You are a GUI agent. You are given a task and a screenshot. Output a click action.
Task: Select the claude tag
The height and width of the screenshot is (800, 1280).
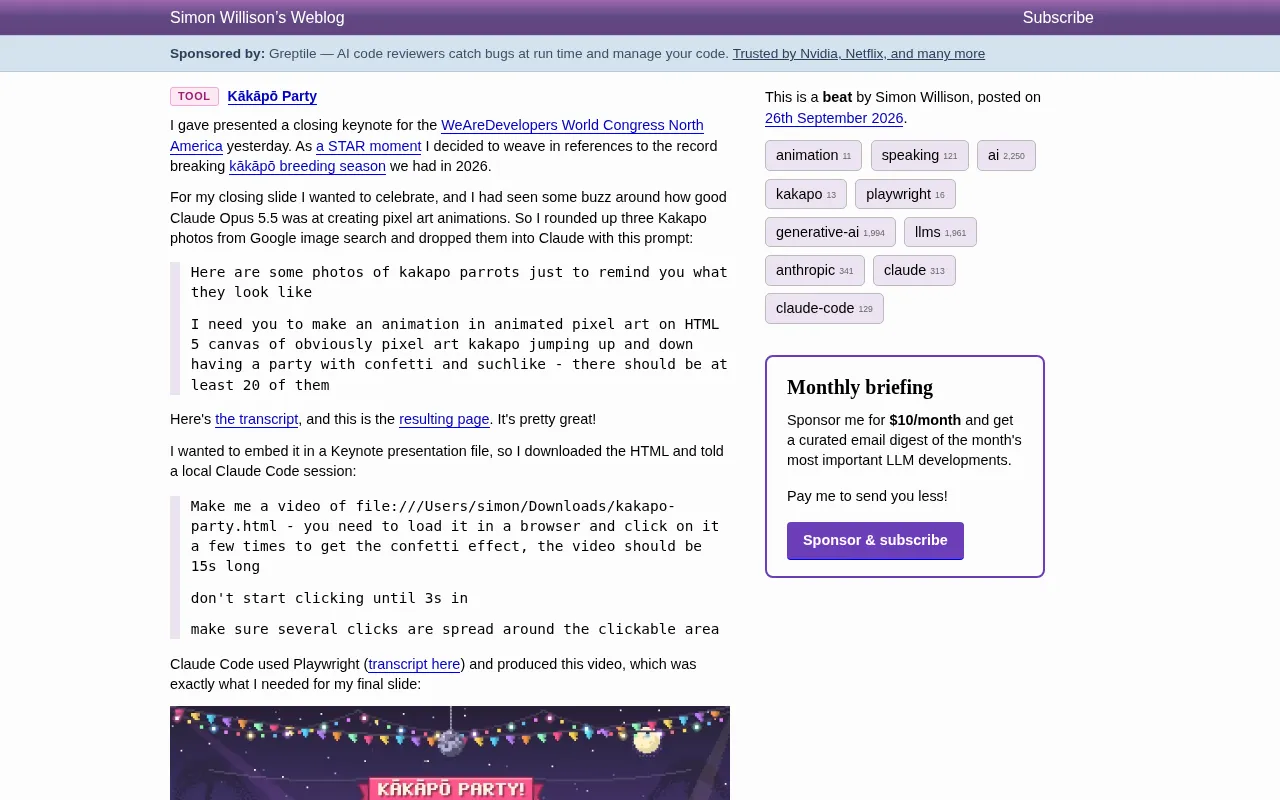click(x=914, y=270)
